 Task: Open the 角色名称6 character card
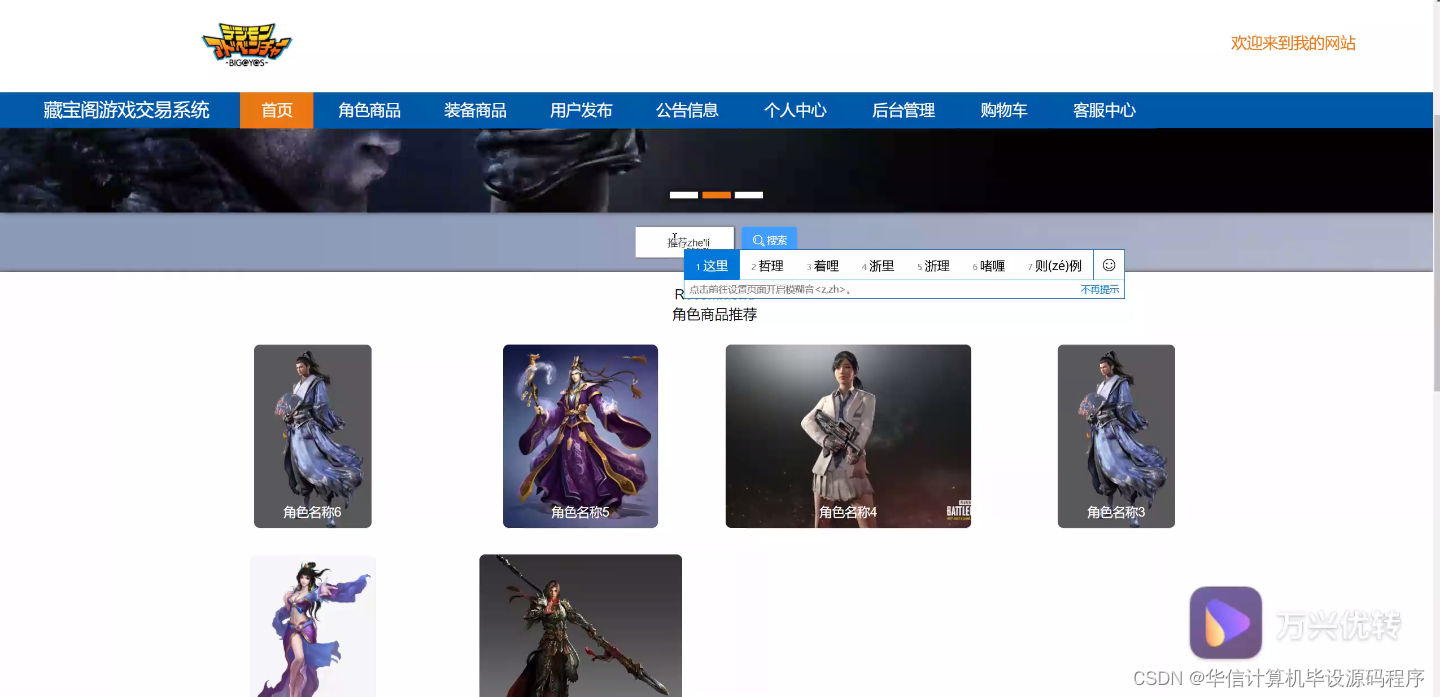click(x=312, y=436)
